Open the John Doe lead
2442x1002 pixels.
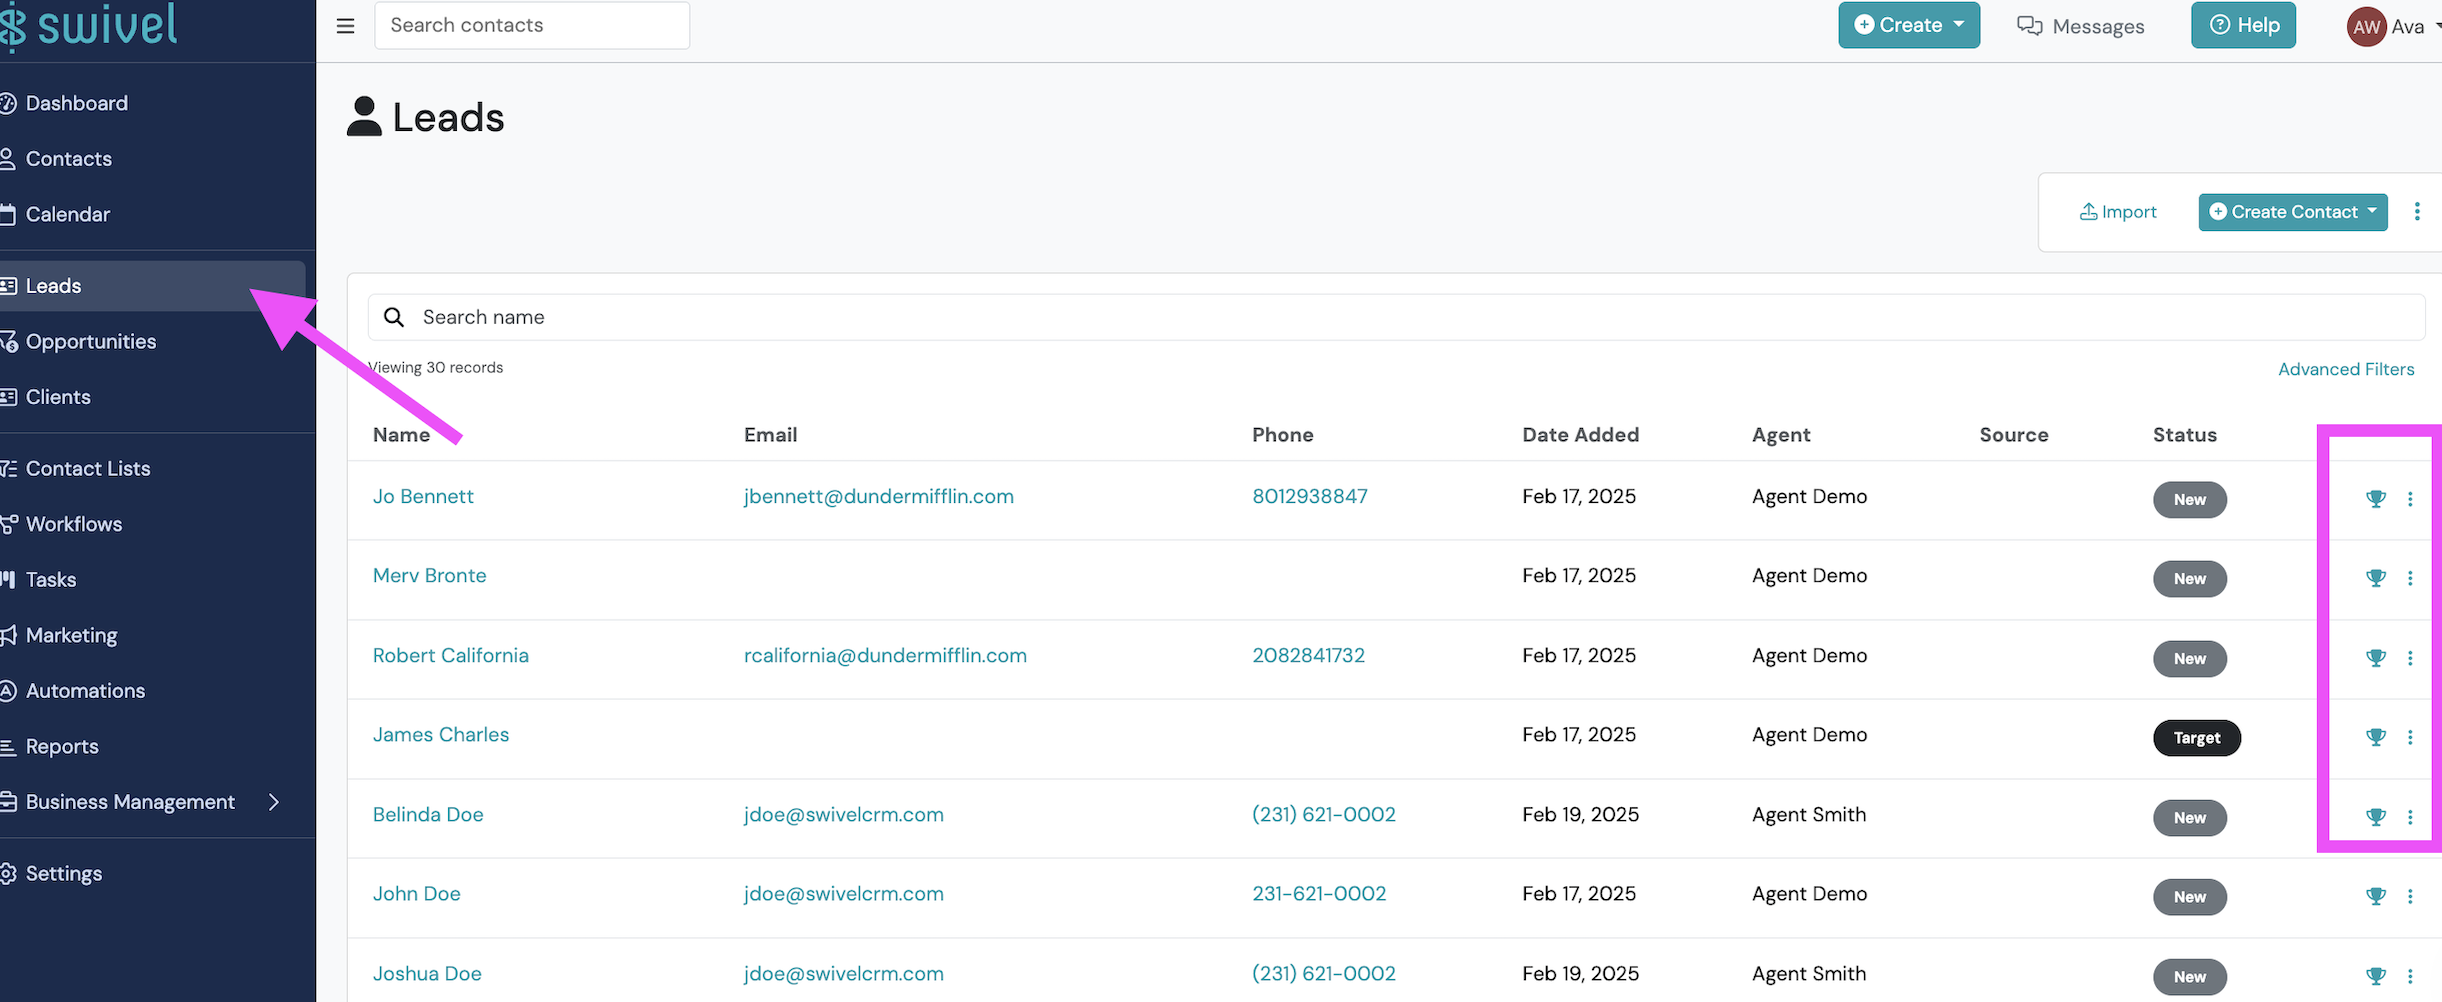click(417, 893)
